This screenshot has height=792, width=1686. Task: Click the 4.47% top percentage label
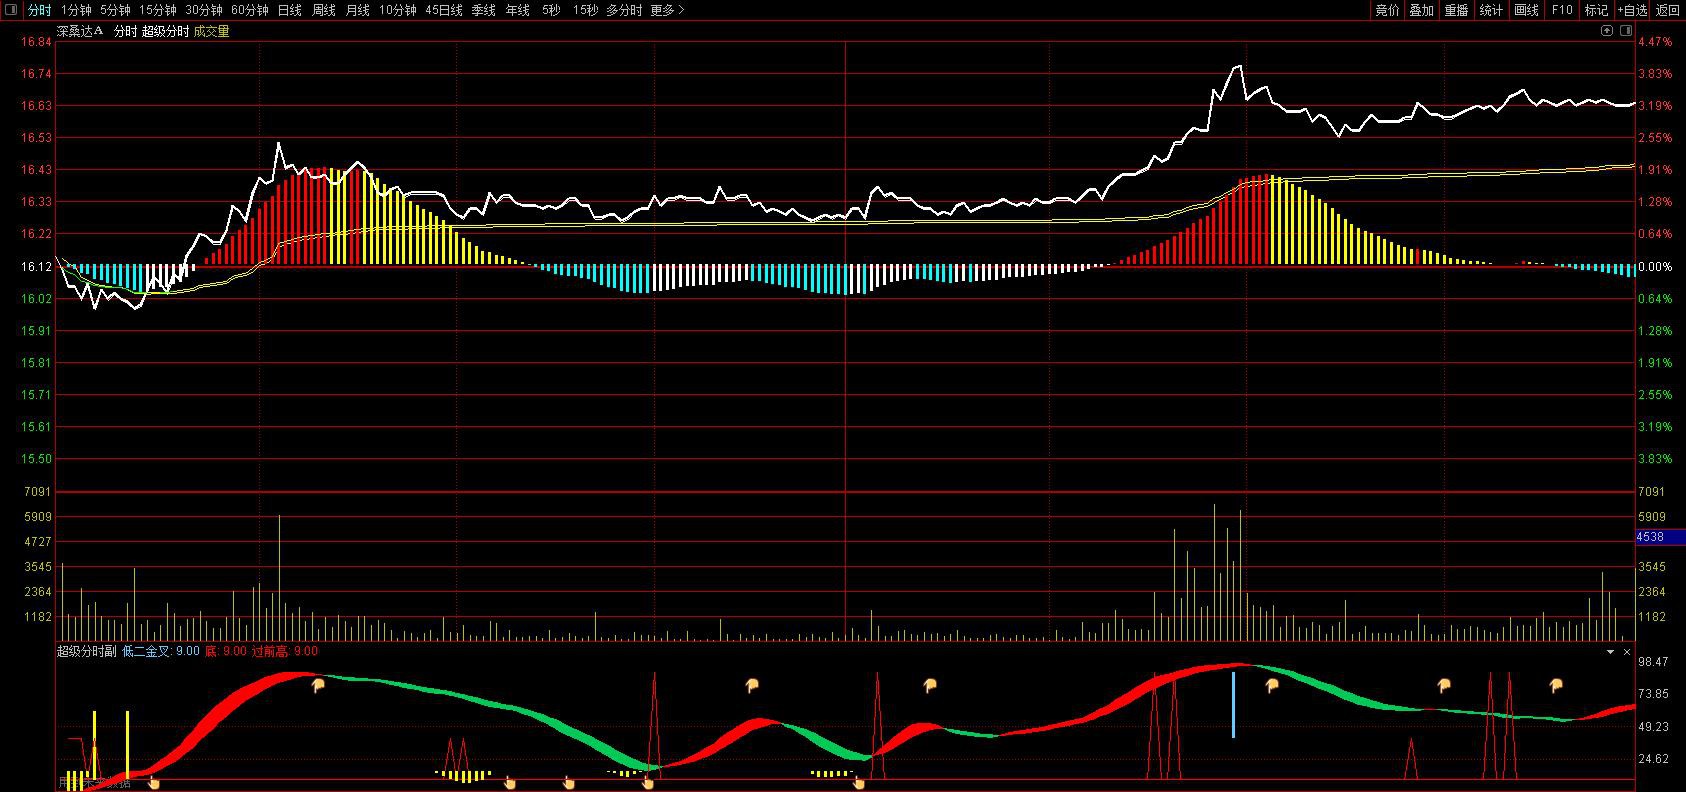(x=1655, y=42)
